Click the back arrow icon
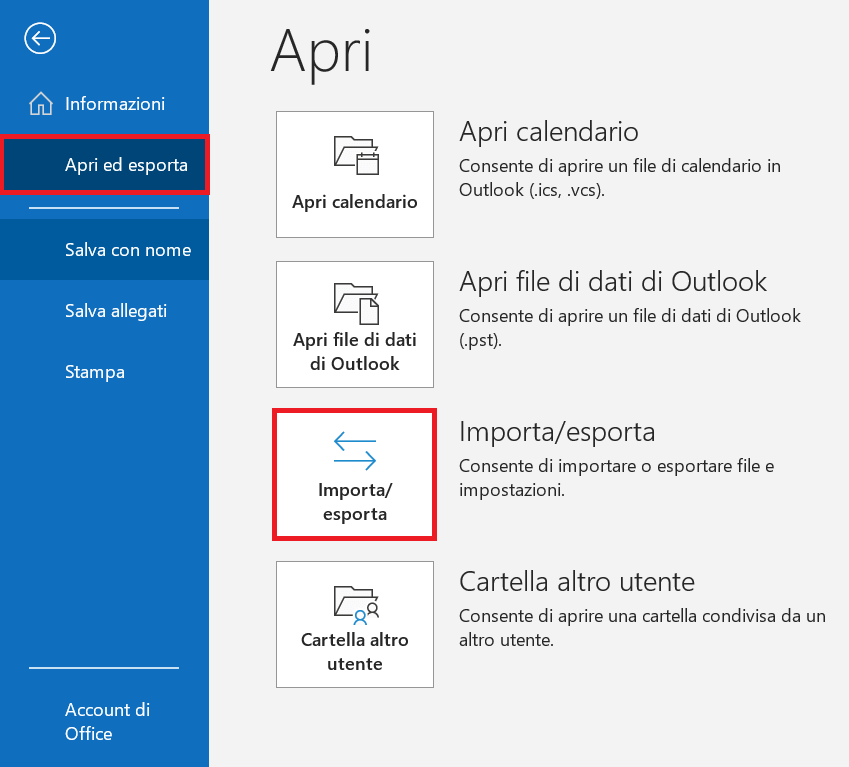849x767 pixels. point(40,38)
